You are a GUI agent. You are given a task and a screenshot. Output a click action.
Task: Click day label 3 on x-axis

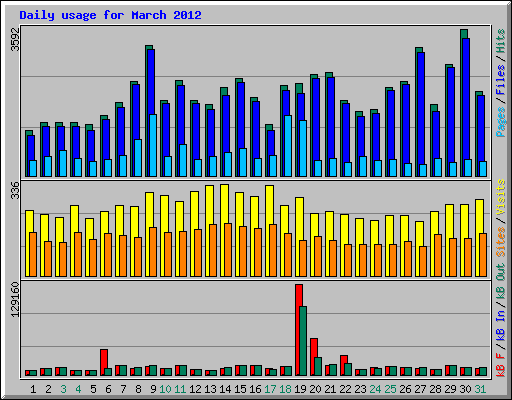click(x=63, y=389)
